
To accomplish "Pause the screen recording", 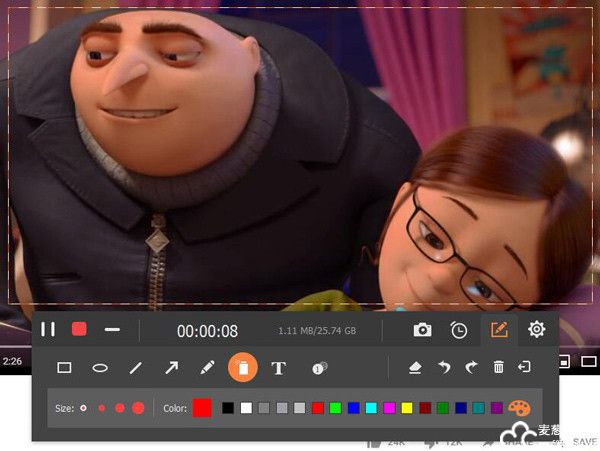I will coord(48,329).
